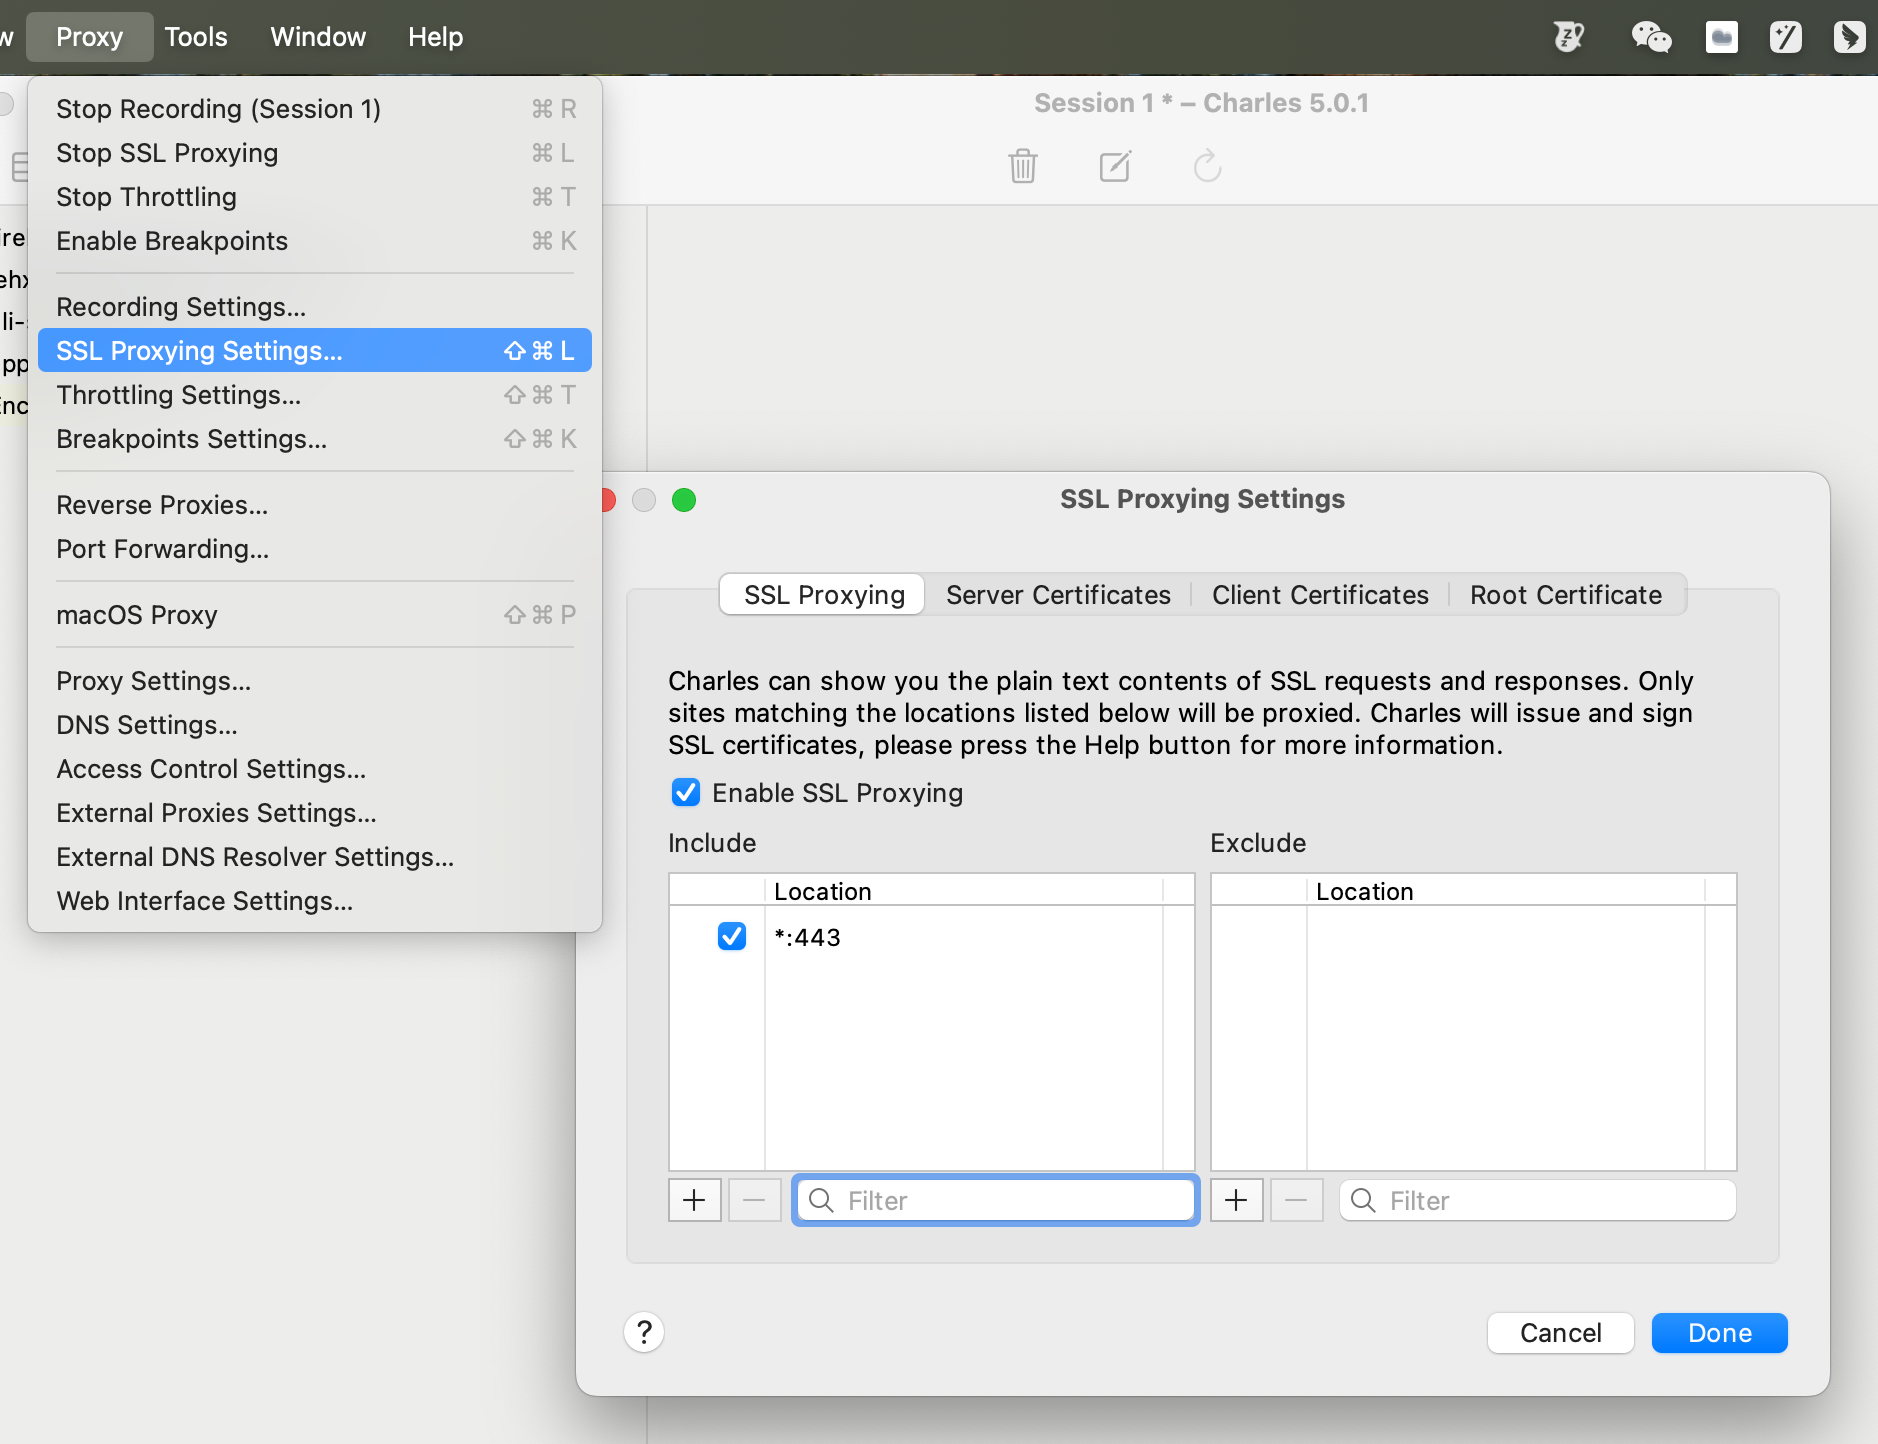Choose Reverse Proxies… menu item
The height and width of the screenshot is (1444, 1878).
click(x=315, y=505)
